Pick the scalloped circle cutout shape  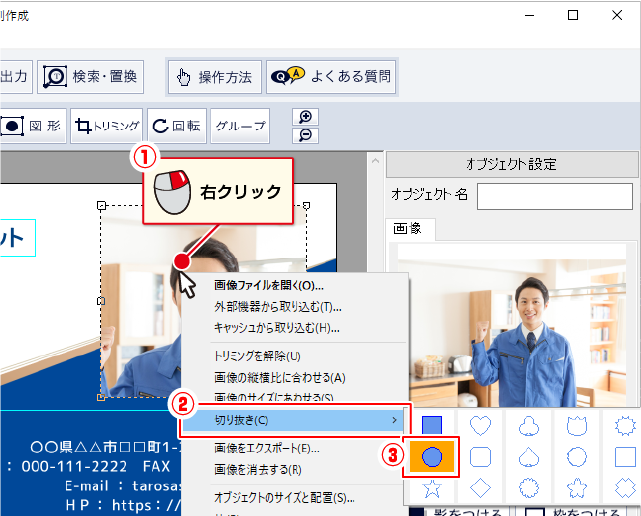[529, 488]
